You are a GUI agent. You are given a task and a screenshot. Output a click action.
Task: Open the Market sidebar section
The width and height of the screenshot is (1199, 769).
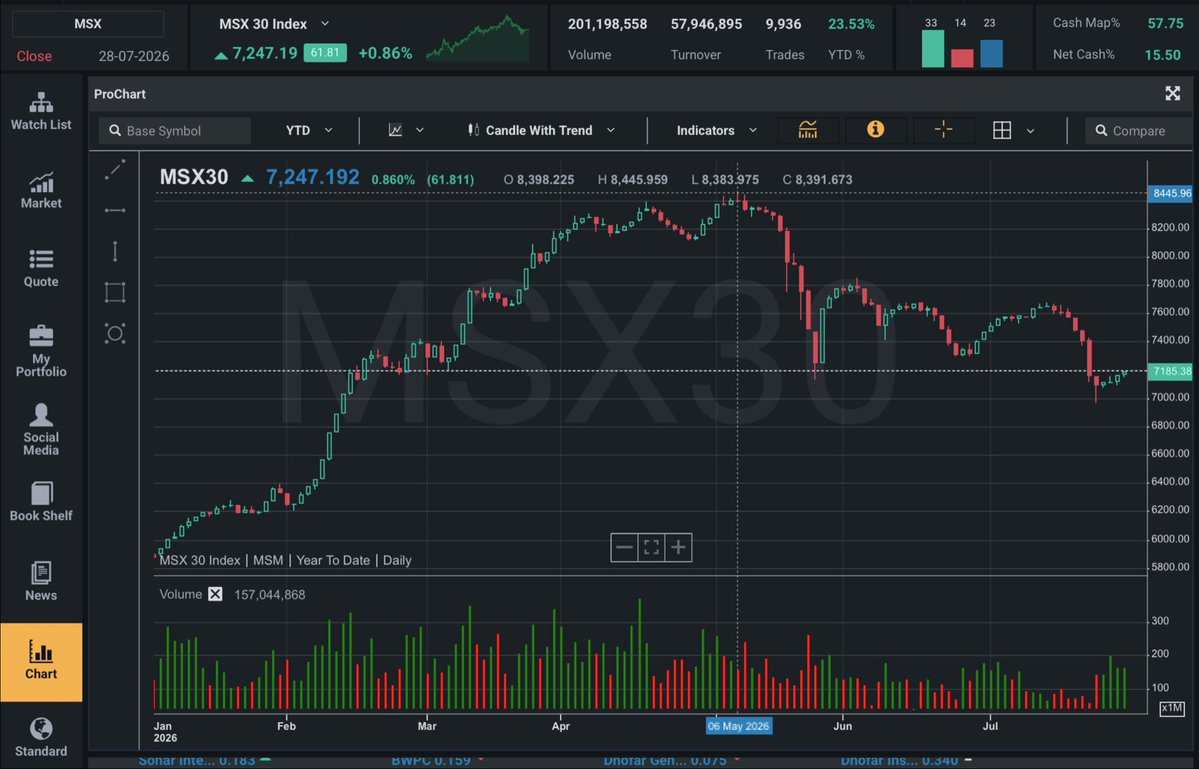(x=41, y=190)
